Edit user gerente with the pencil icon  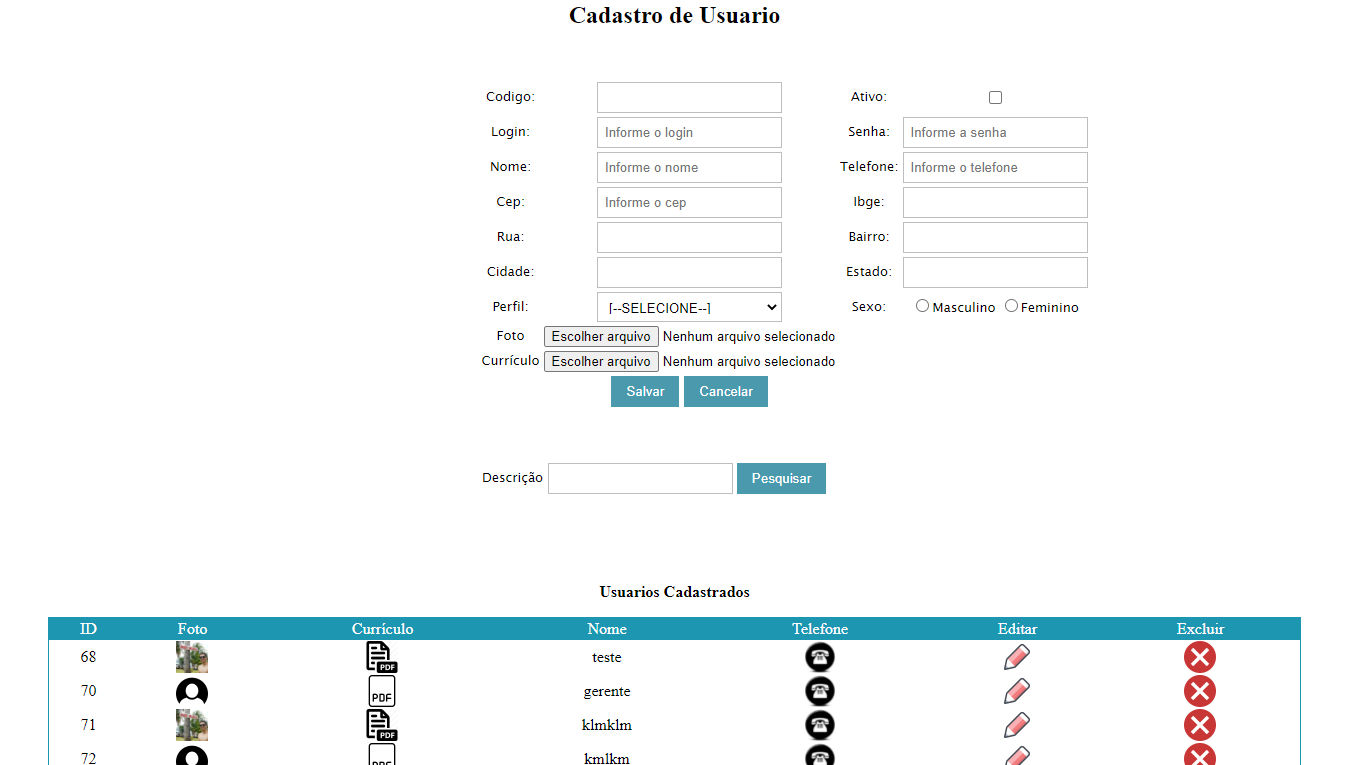pos(1017,691)
